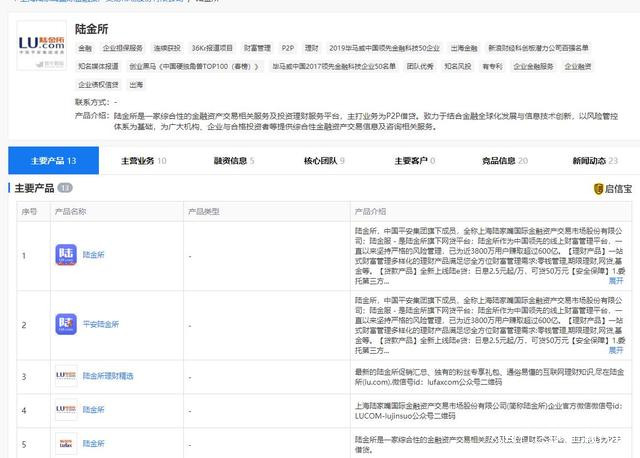Open the 竞品信息 tab

coord(505,160)
